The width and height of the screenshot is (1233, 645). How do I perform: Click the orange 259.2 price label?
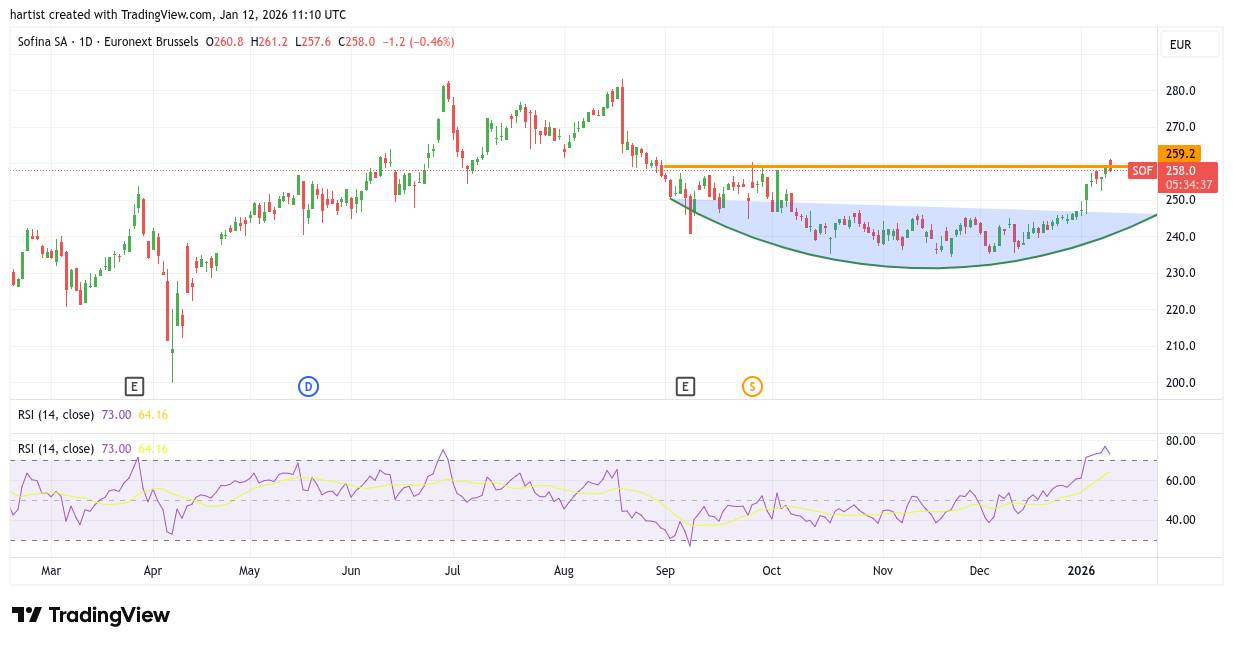tap(1180, 154)
